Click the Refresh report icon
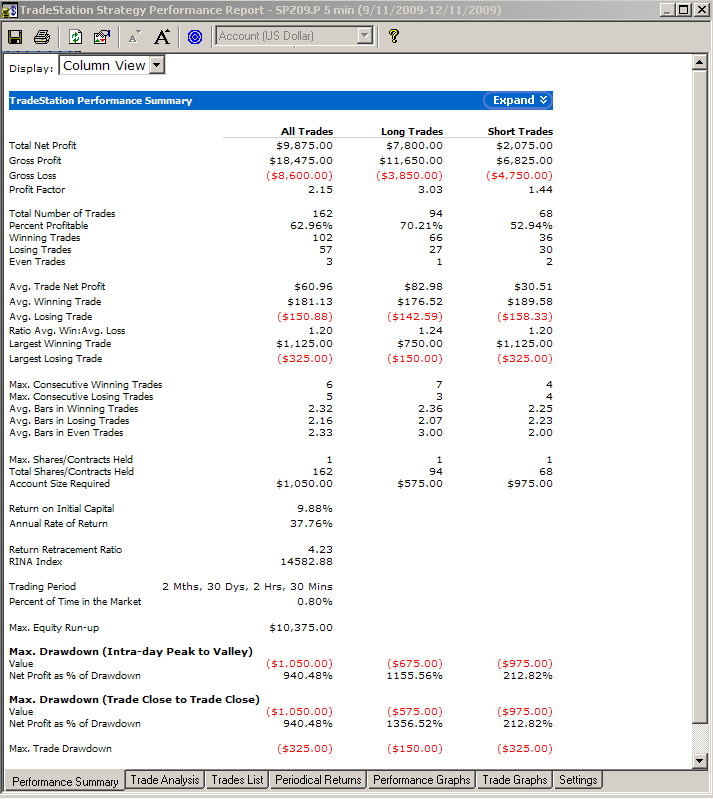 (75, 37)
